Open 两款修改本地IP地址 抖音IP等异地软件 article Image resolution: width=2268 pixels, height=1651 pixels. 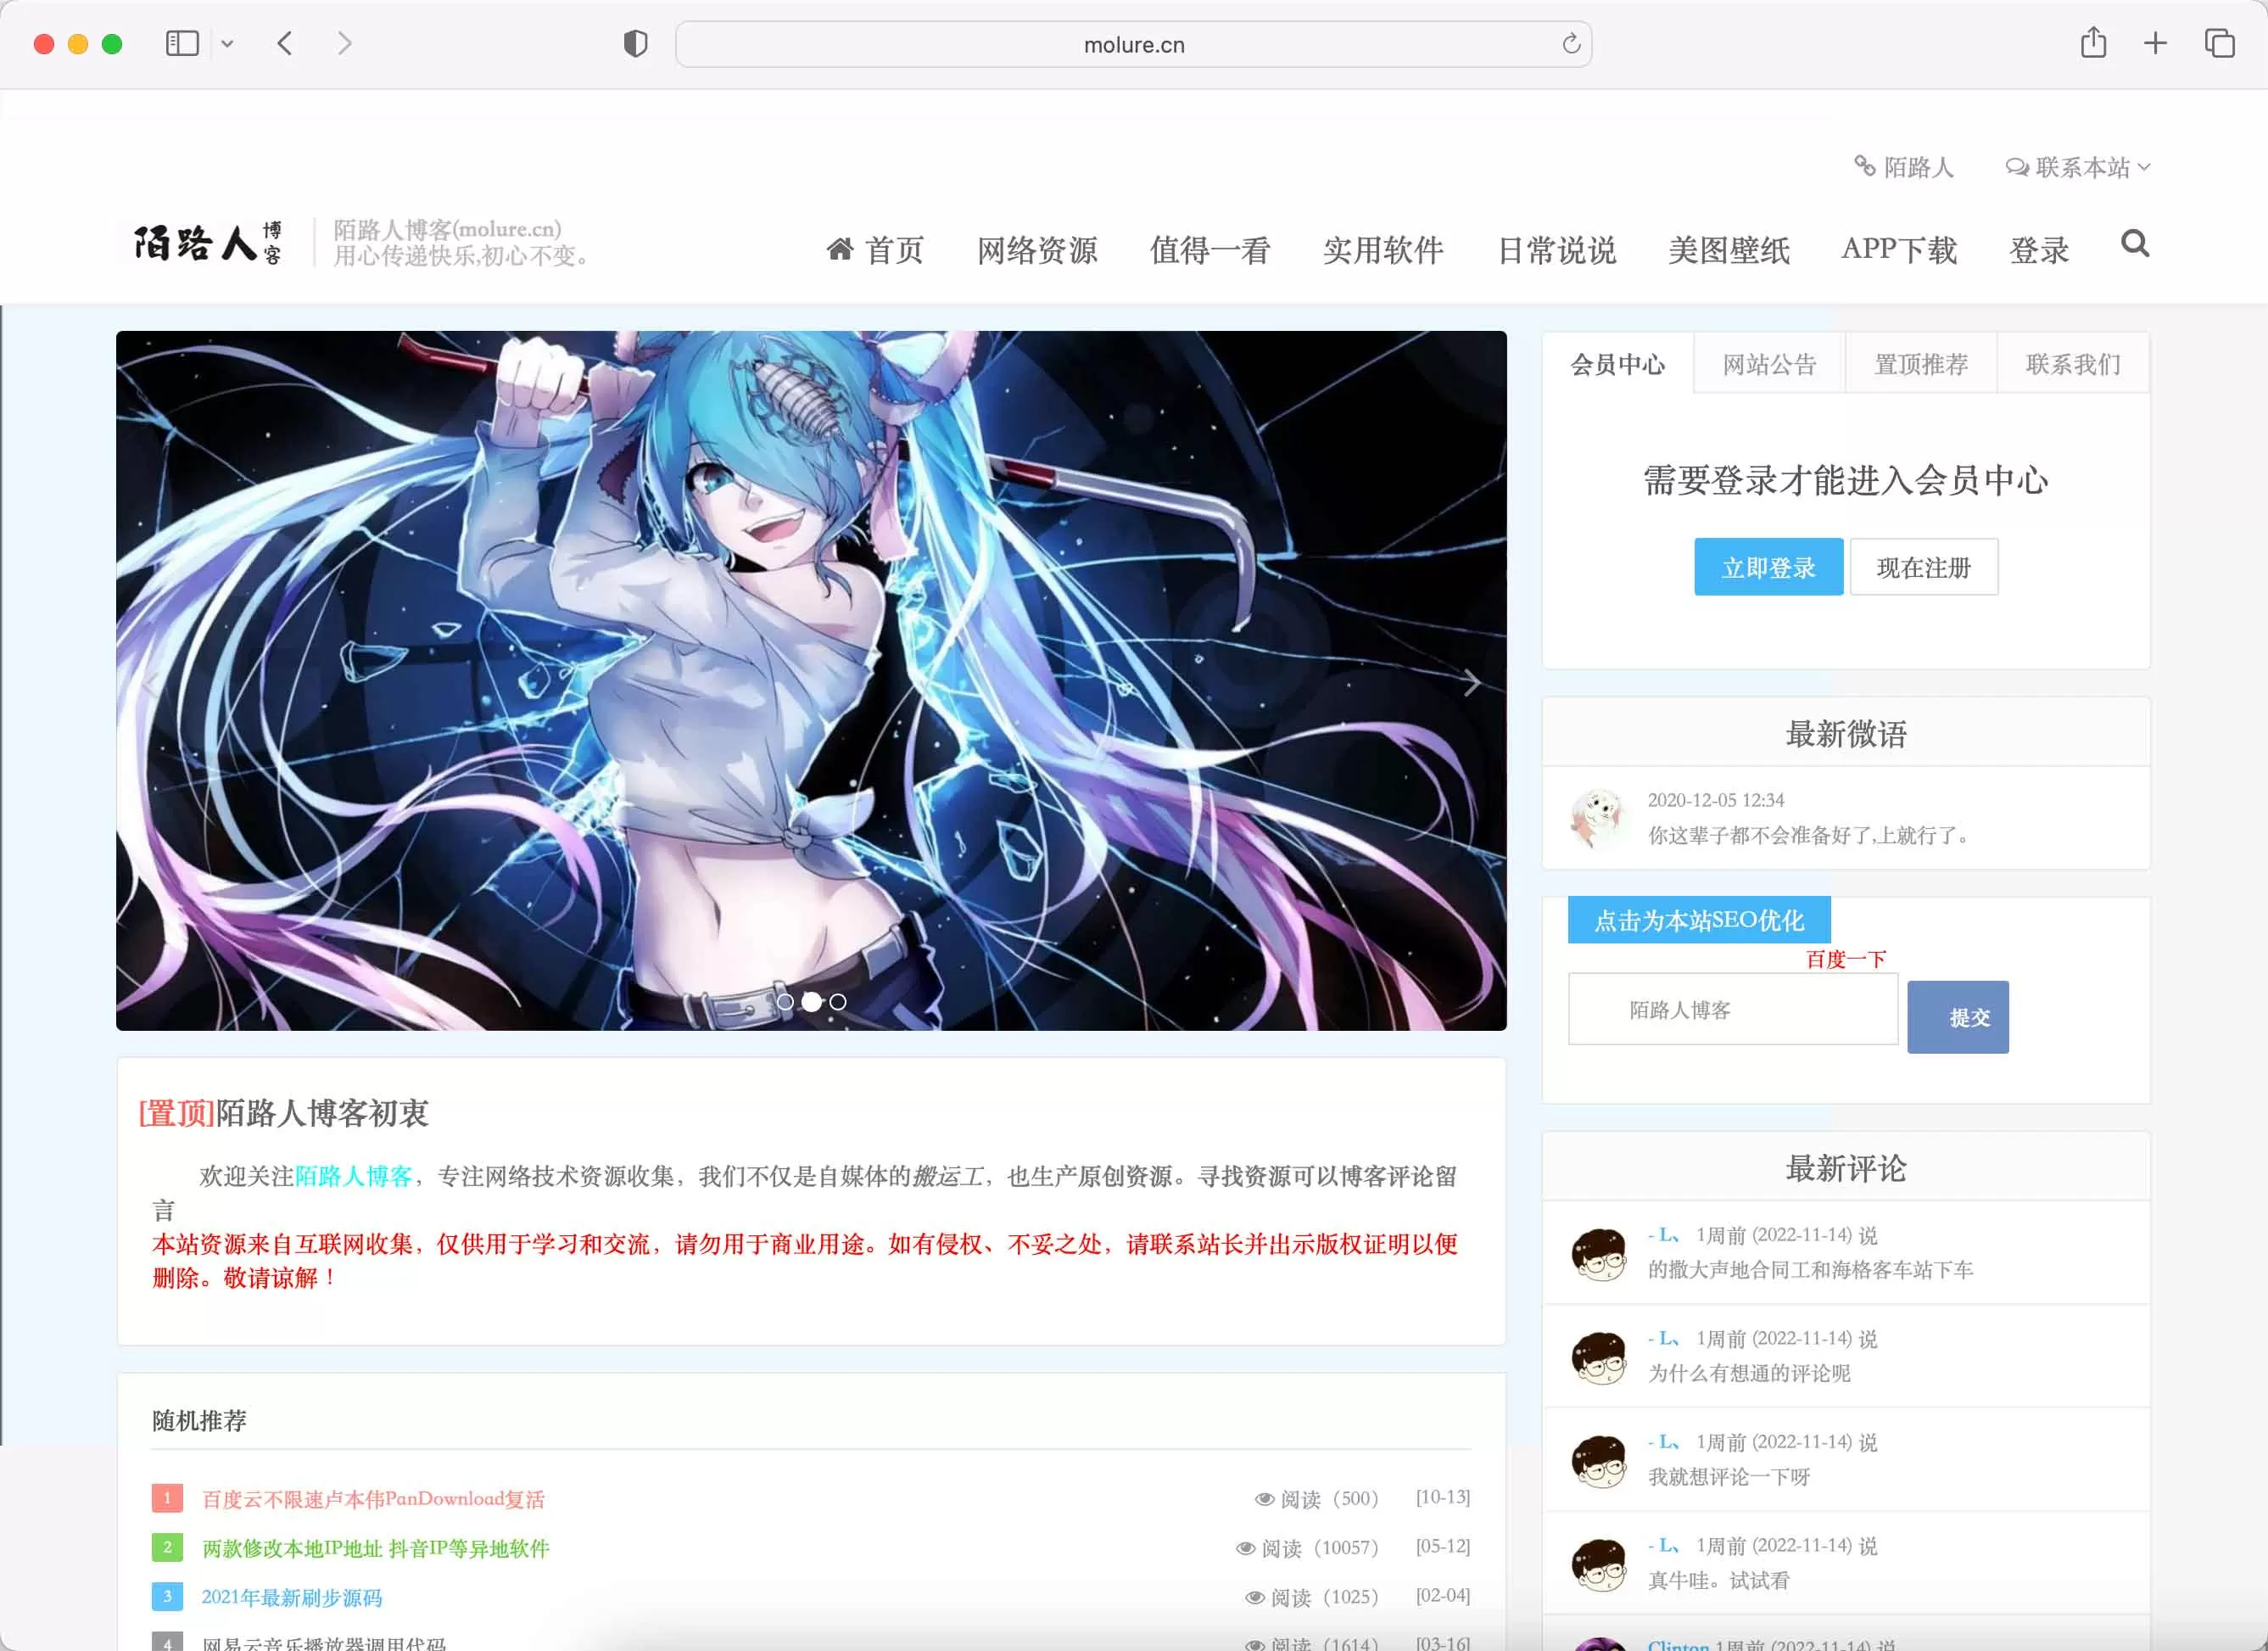[x=376, y=1548]
